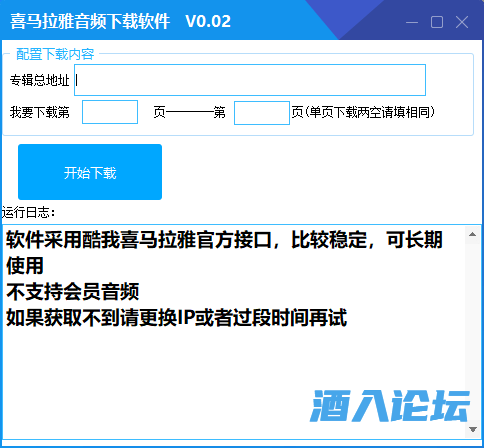Click the 单页下载两空请填相同 hint text
This screenshot has width=484, height=448.
(370, 112)
